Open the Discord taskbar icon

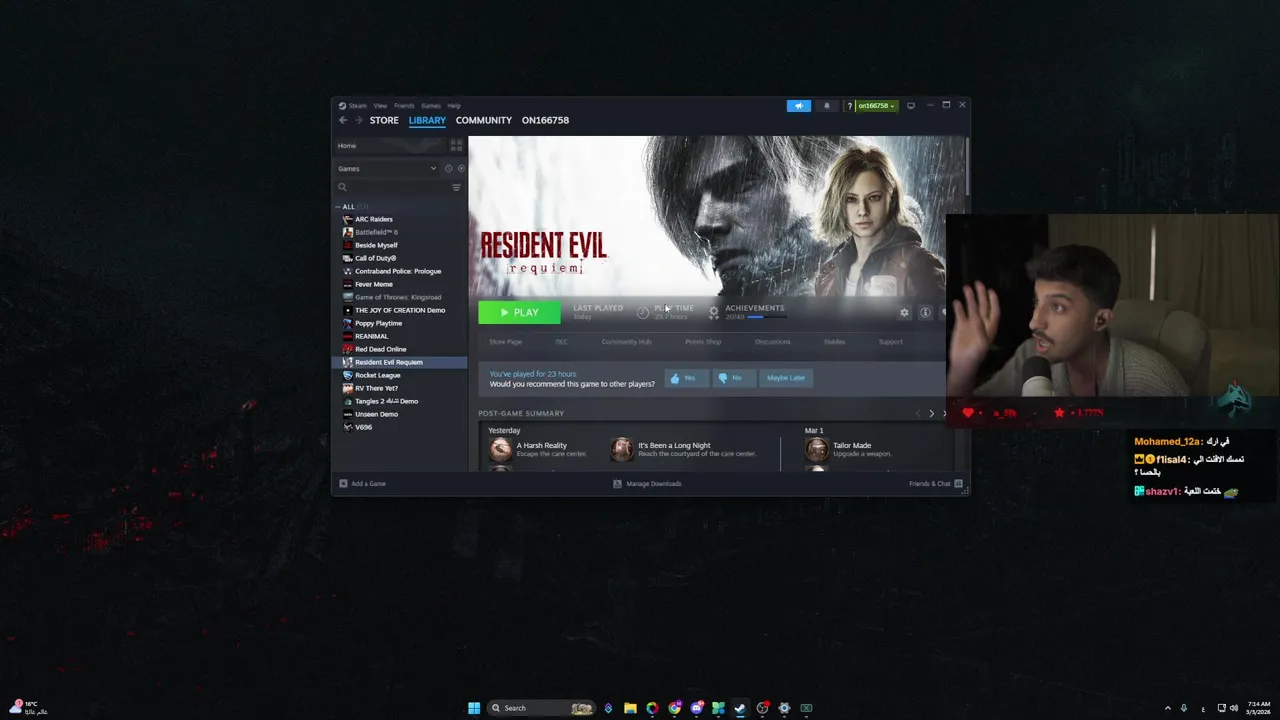(x=696, y=708)
